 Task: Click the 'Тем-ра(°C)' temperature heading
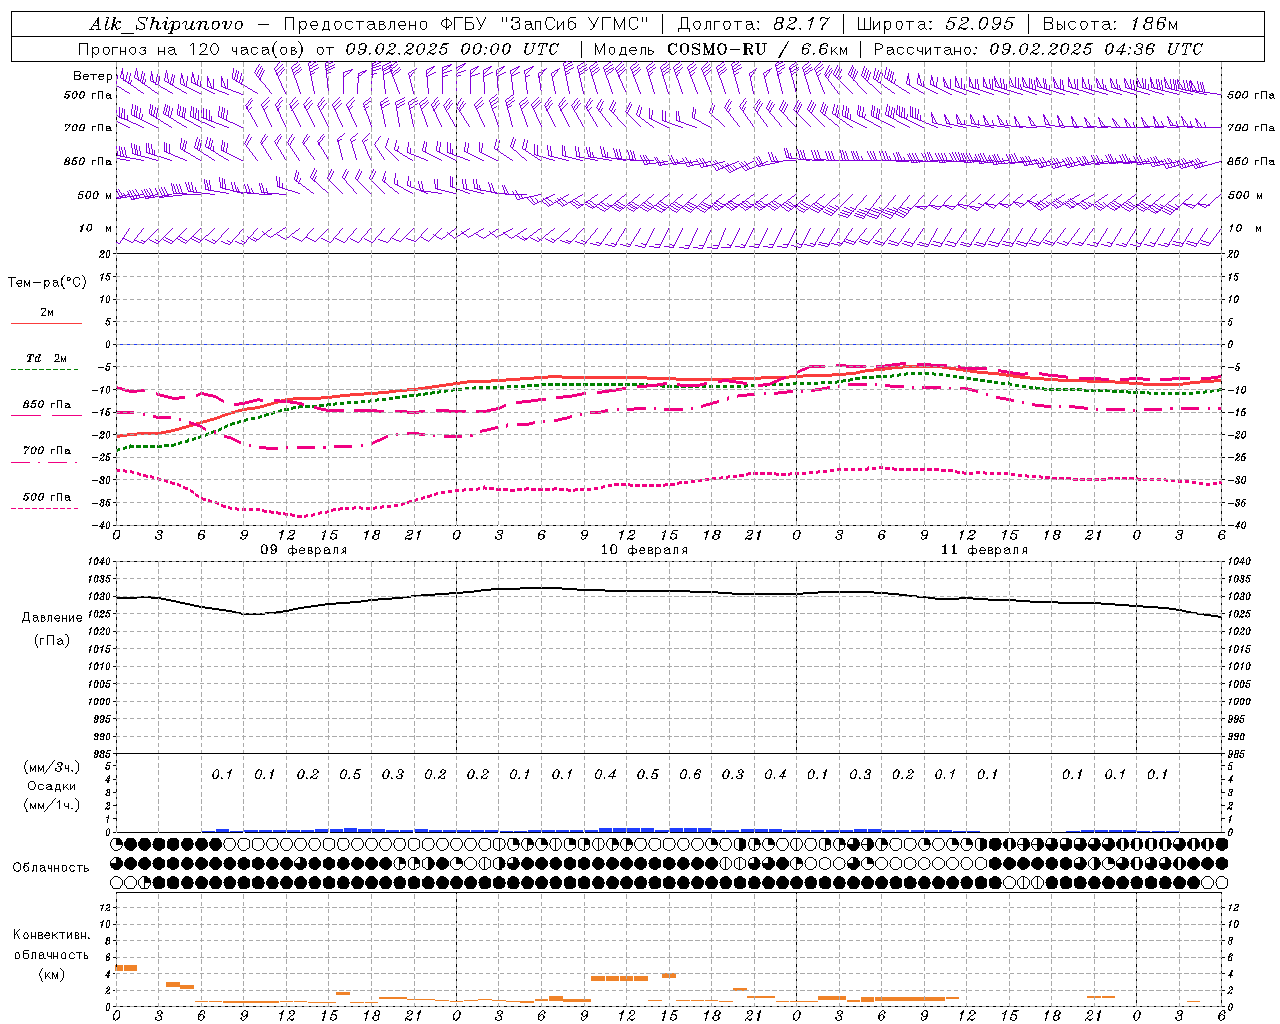coord(47,283)
